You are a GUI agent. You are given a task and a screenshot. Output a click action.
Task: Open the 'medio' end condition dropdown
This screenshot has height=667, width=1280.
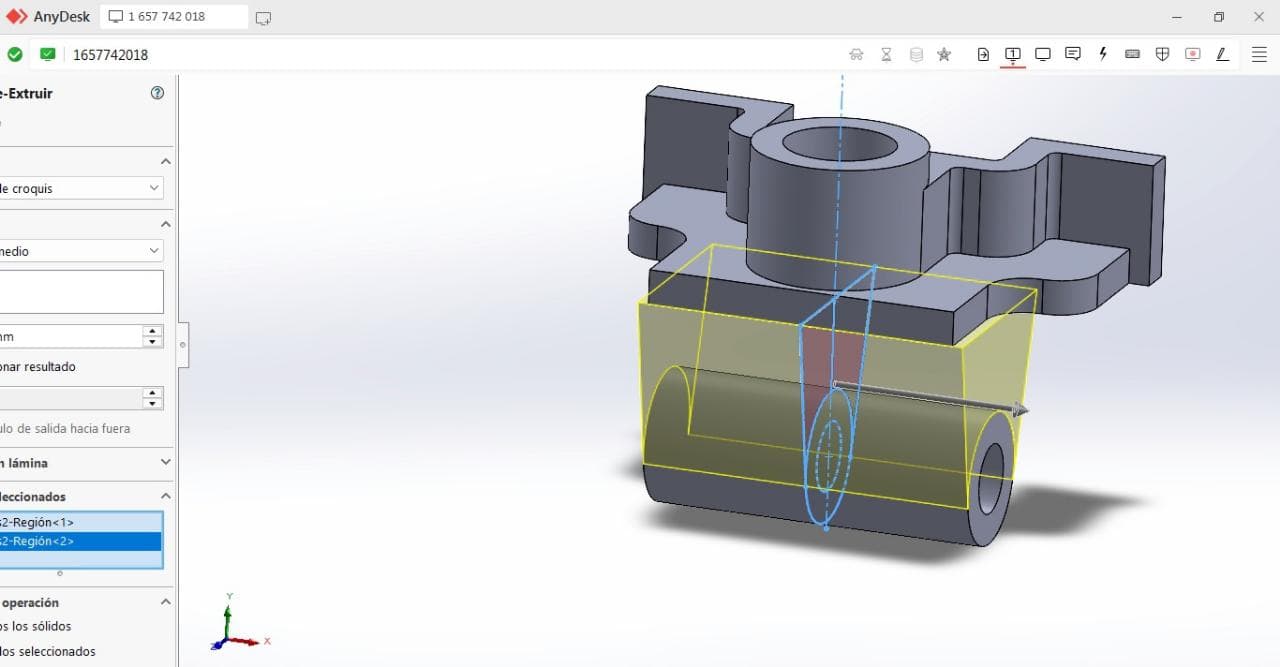pos(81,251)
